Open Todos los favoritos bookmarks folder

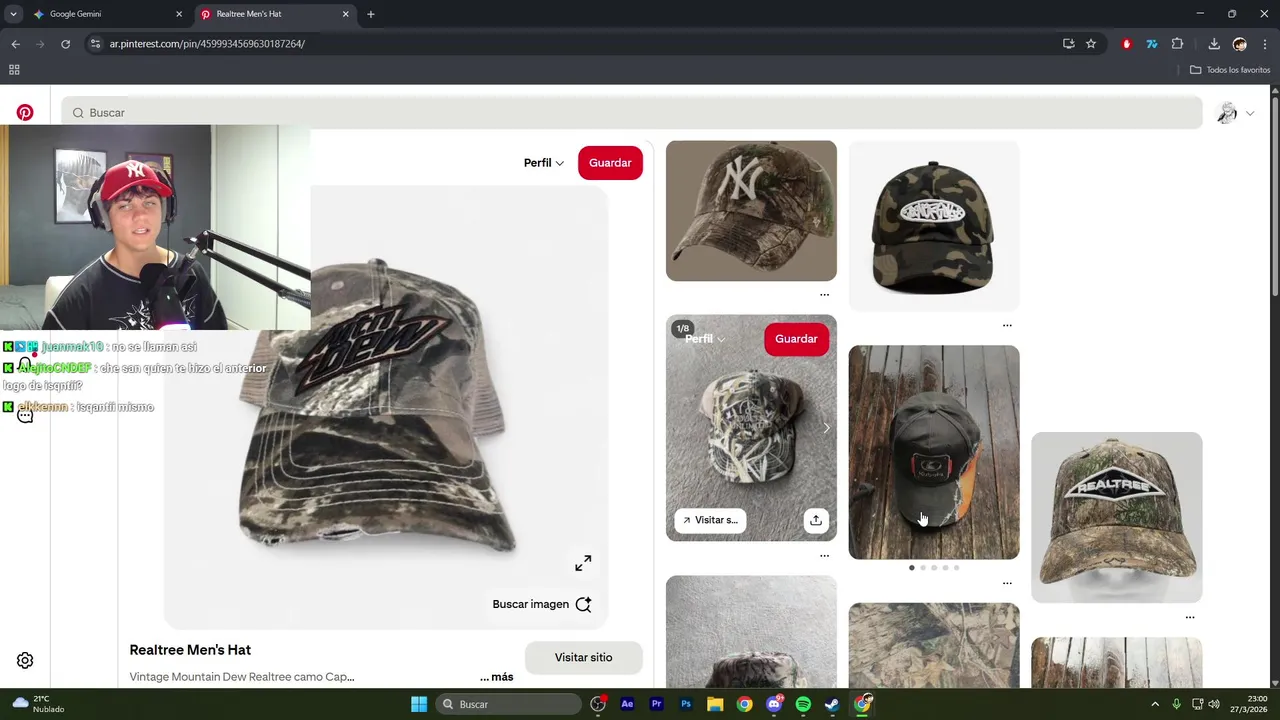(1230, 70)
